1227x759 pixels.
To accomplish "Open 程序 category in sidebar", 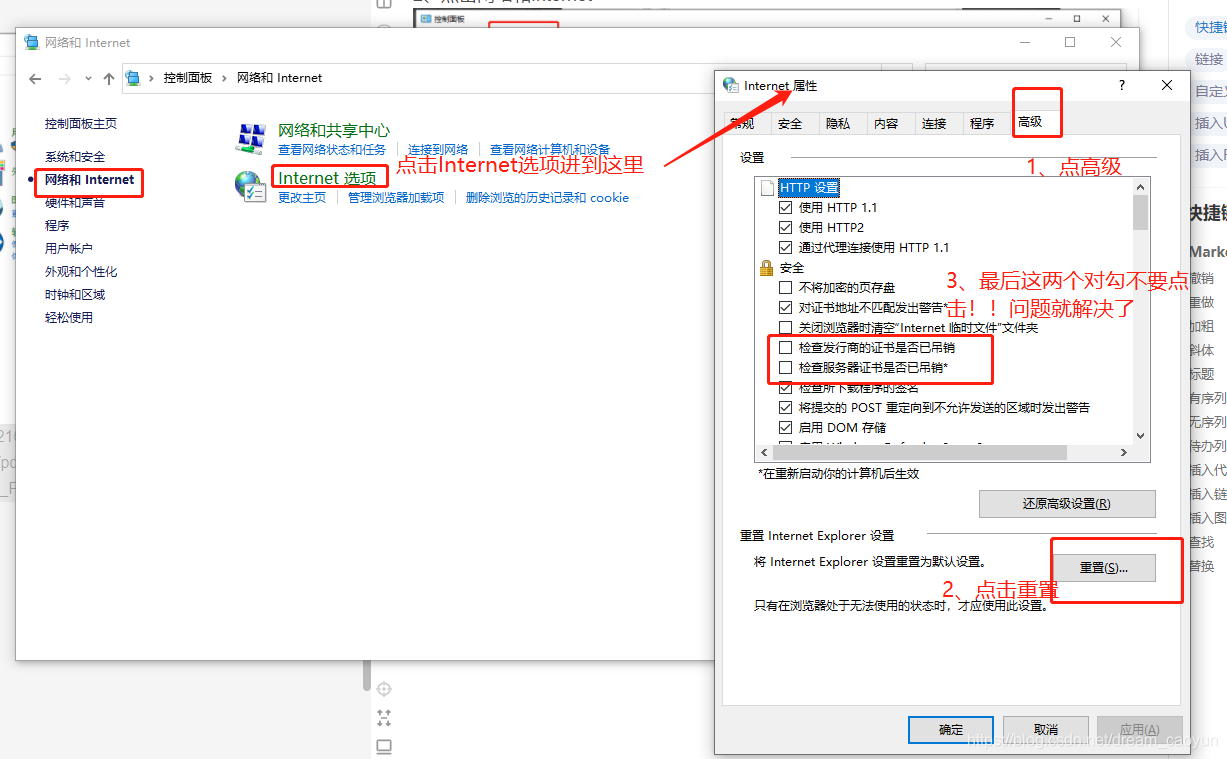I will (57, 226).
